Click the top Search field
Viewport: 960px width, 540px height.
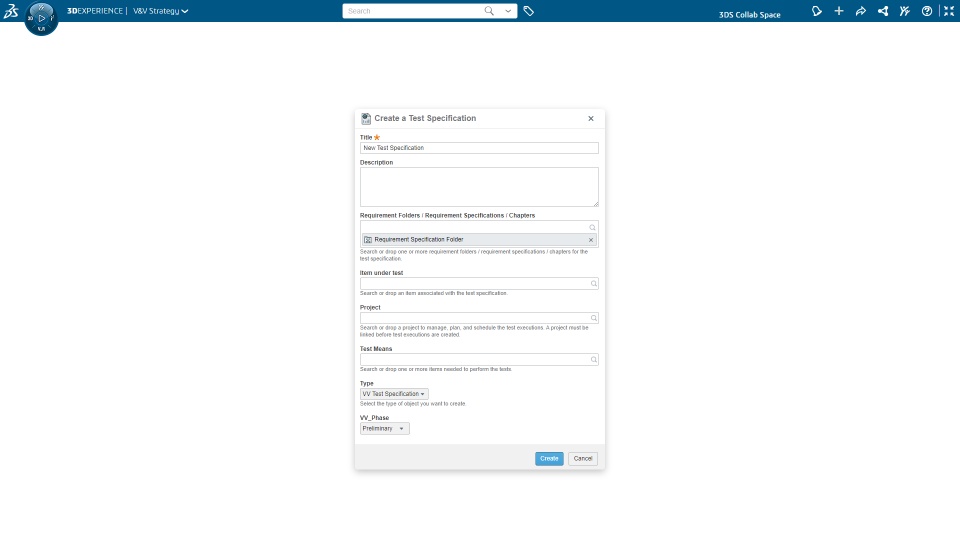413,11
